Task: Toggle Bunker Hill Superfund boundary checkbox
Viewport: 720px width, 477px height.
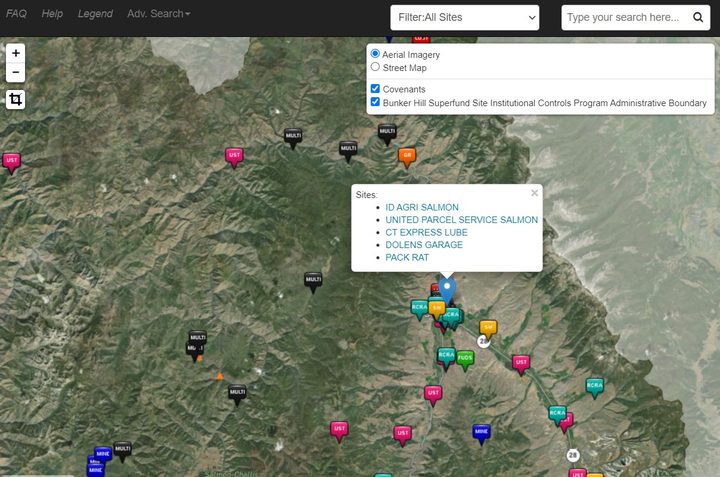Action: click(x=375, y=102)
